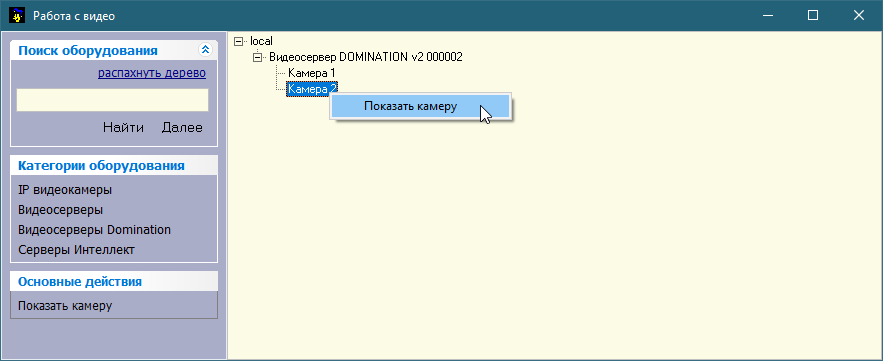Viewport: 883px width, 361px height.
Task: Click the Категории оборудования header
Action: 114,166
